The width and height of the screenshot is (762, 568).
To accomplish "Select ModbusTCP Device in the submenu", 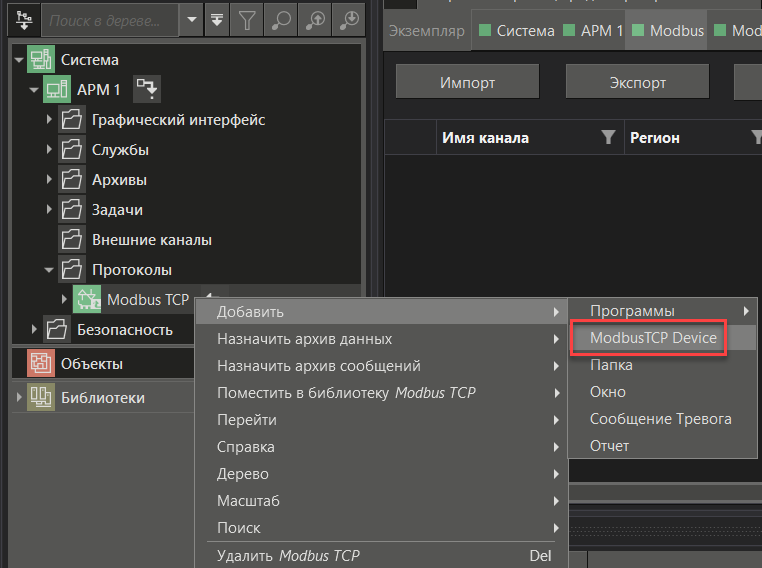I will coord(653,338).
